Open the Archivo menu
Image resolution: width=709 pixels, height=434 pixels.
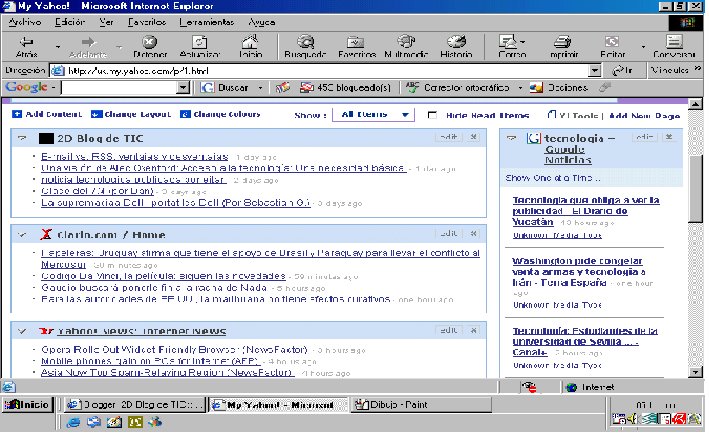(x=25, y=22)
